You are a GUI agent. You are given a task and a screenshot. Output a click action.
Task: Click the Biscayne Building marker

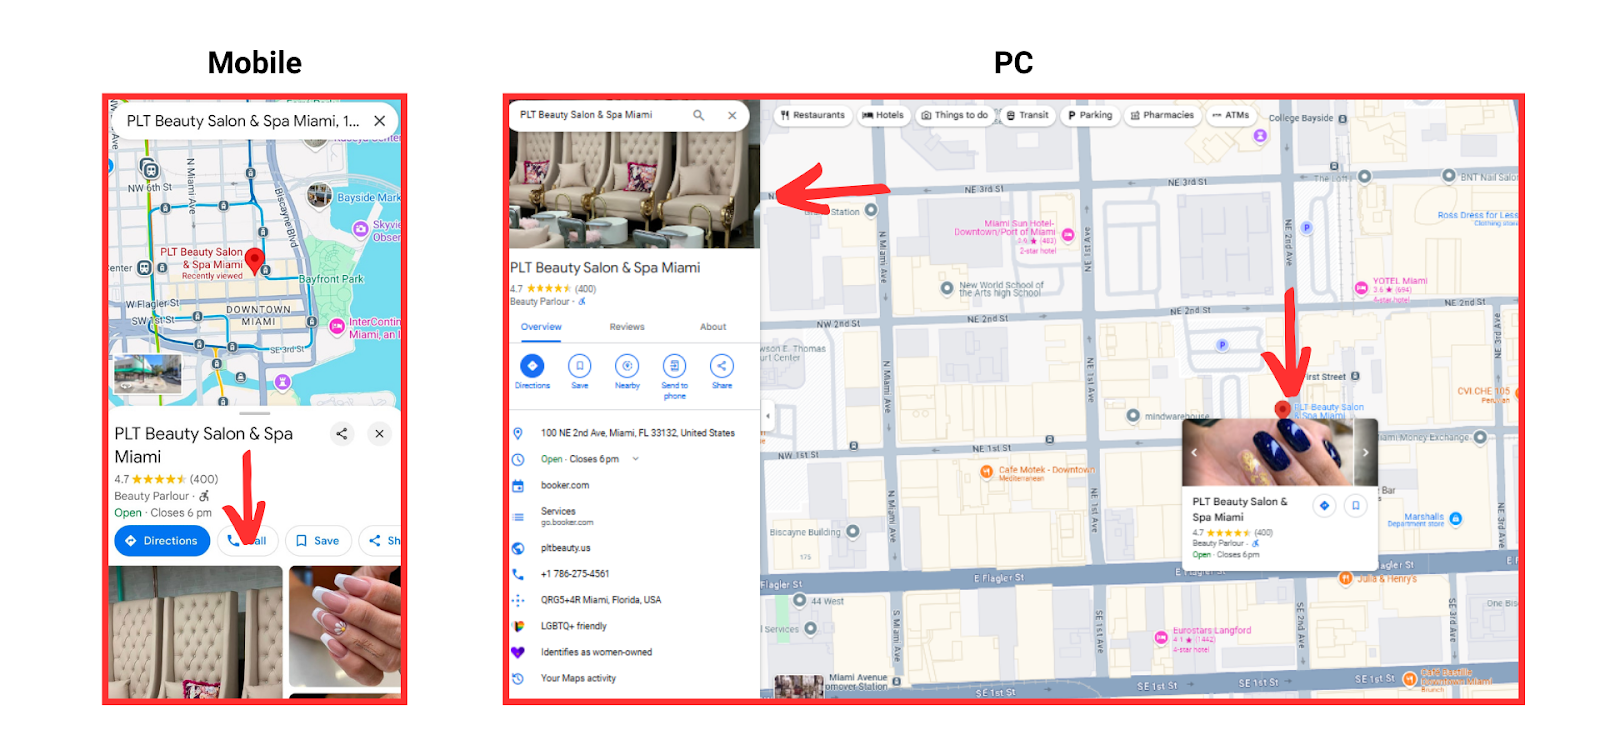[x=853, y=532]
